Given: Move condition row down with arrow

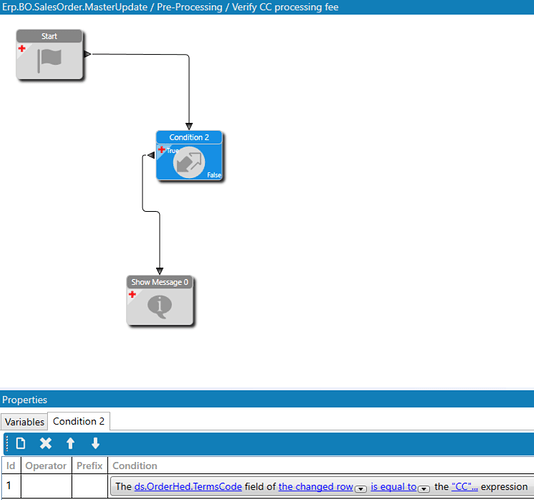Looking at the screenshot, I should point(96,443).
